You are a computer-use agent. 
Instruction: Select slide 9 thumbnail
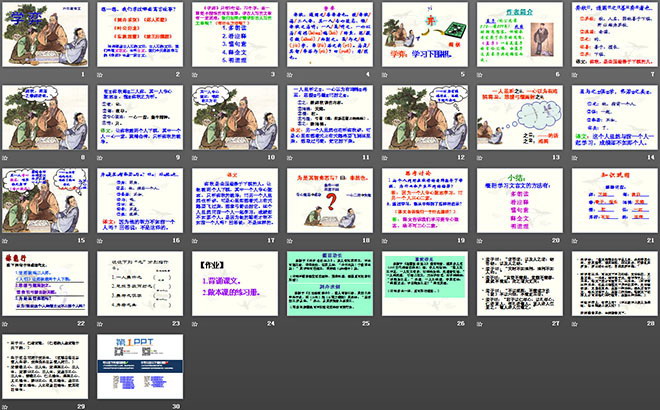point(140,117)
